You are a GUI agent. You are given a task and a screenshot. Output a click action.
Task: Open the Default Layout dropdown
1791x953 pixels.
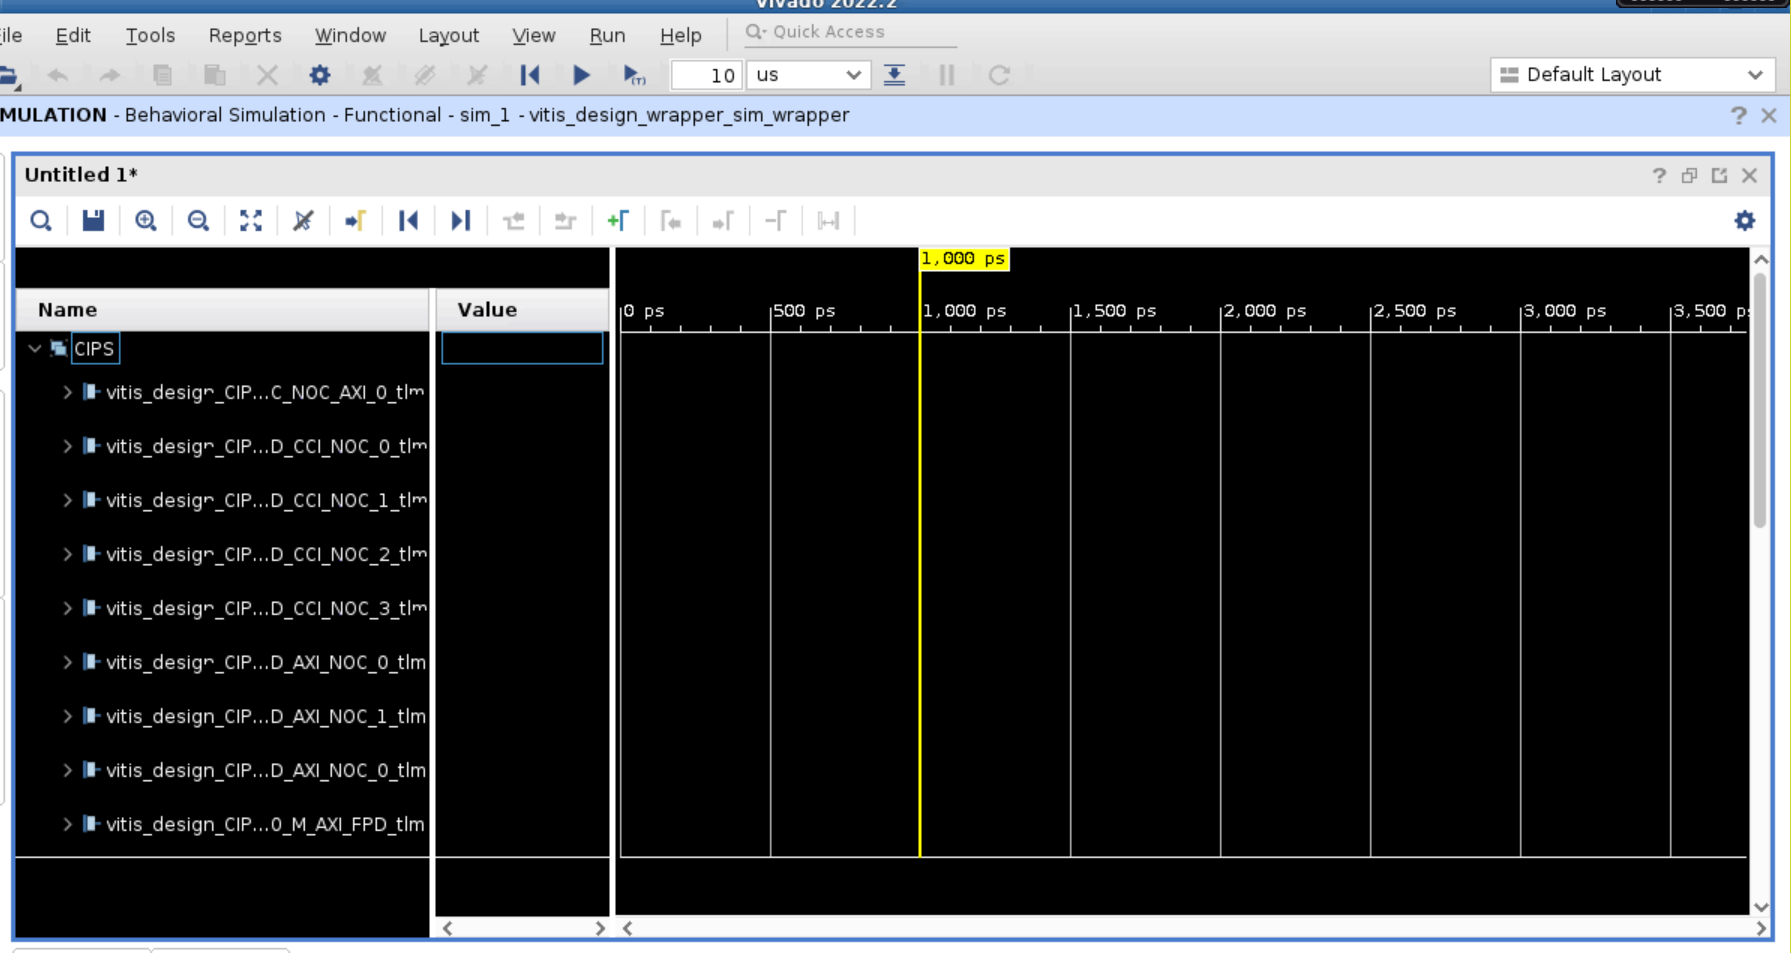pos(1631,75)
